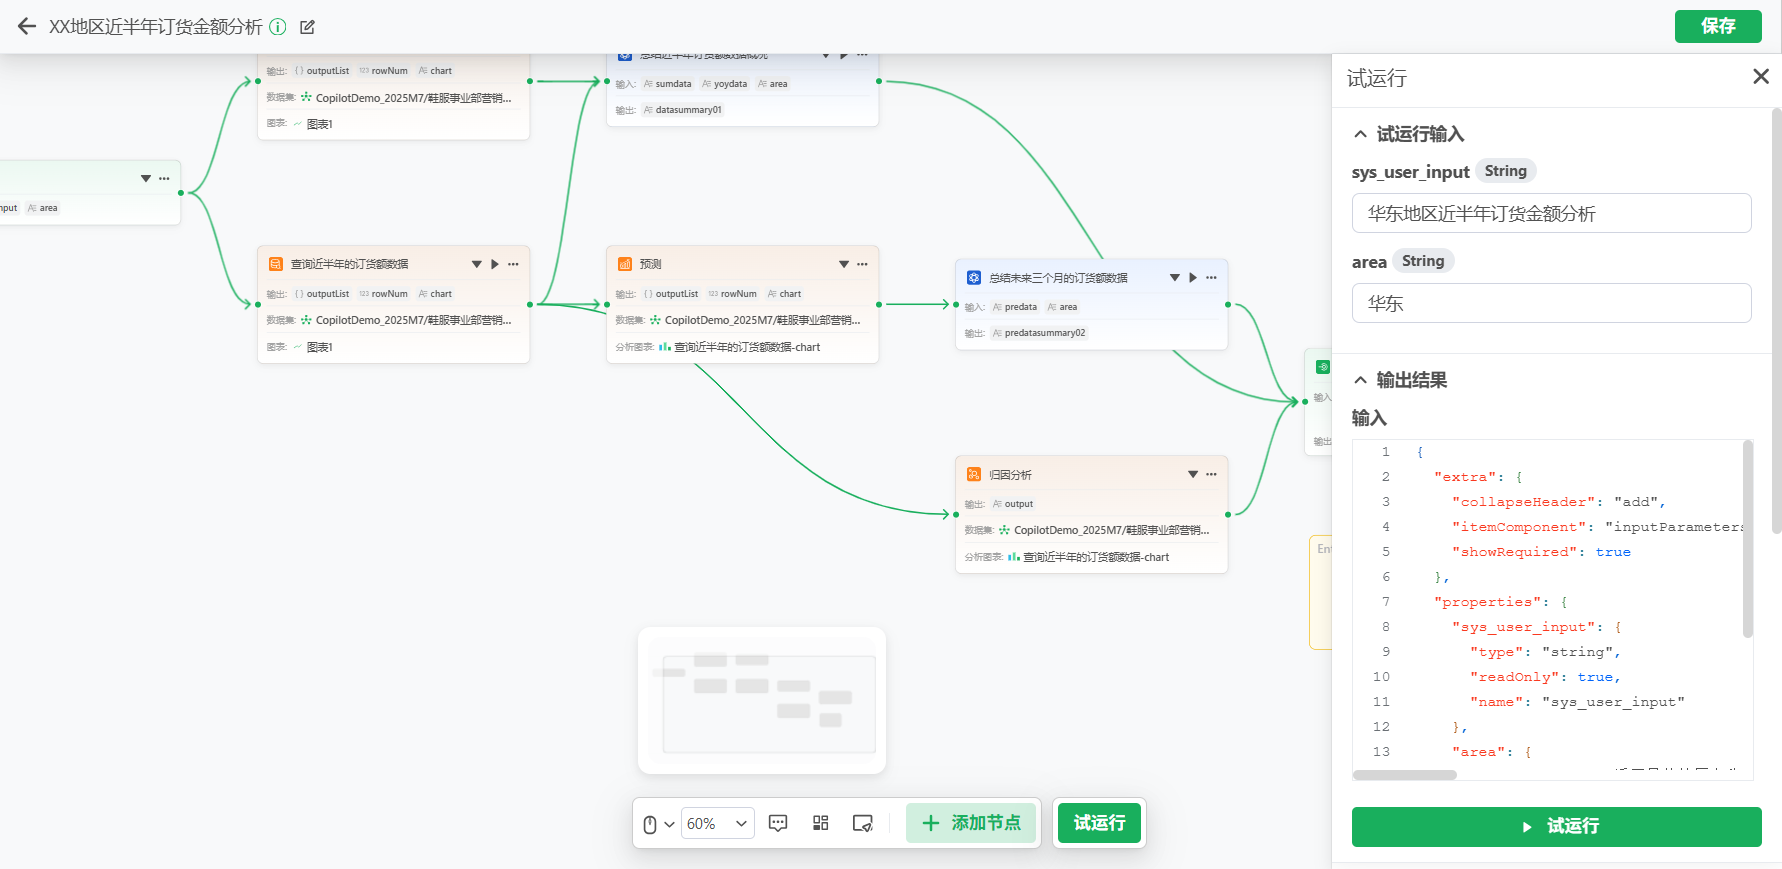Click the minimap icon in the bottom toolbar
Screen dimensions: 1782x869
click(x=862, y=823)
